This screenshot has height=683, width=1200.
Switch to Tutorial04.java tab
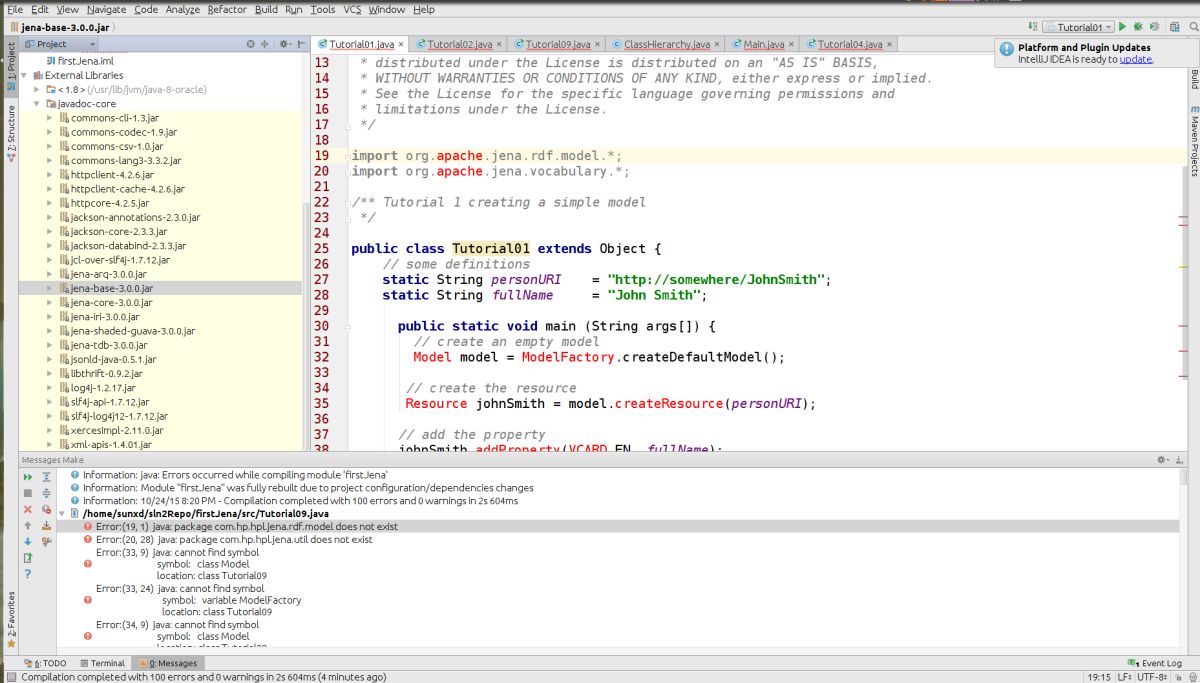click(x=849, y=44)
